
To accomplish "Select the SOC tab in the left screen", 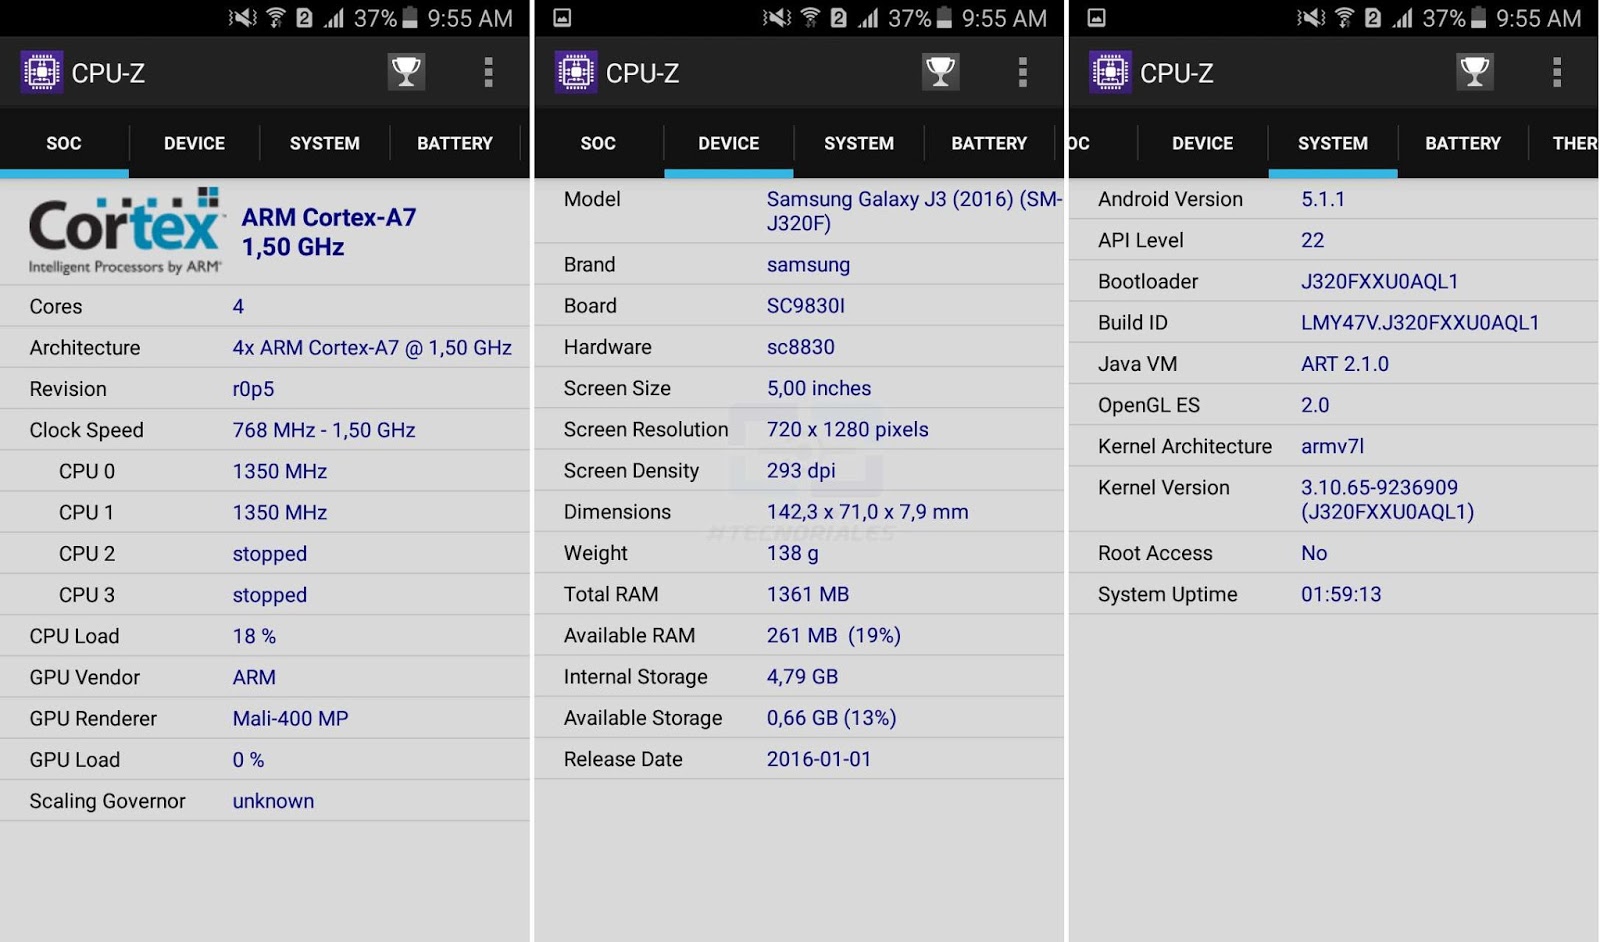I will click(64, 143).
